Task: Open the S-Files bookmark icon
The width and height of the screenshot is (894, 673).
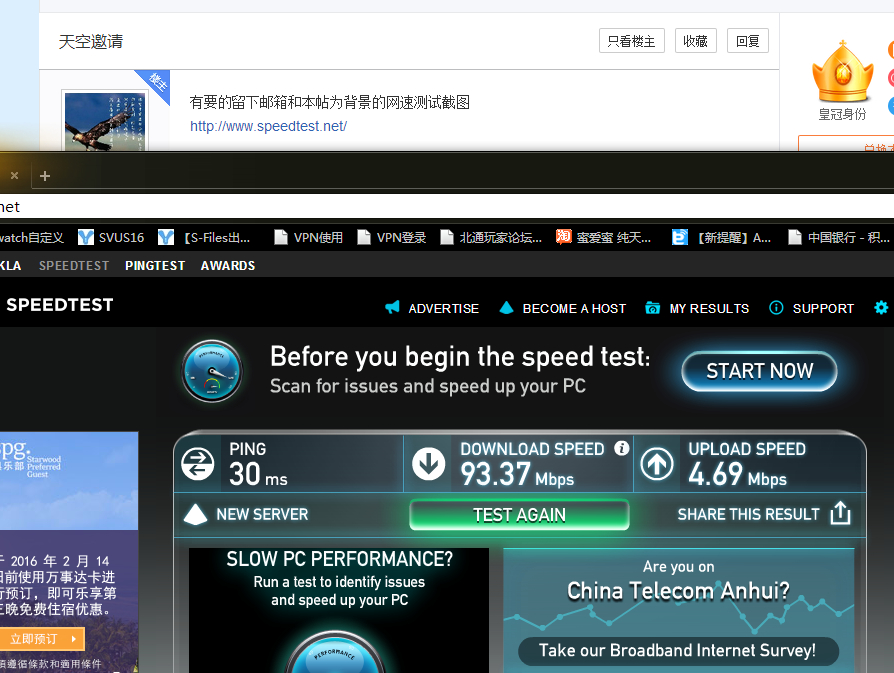Action: click(x=166, y=237)
